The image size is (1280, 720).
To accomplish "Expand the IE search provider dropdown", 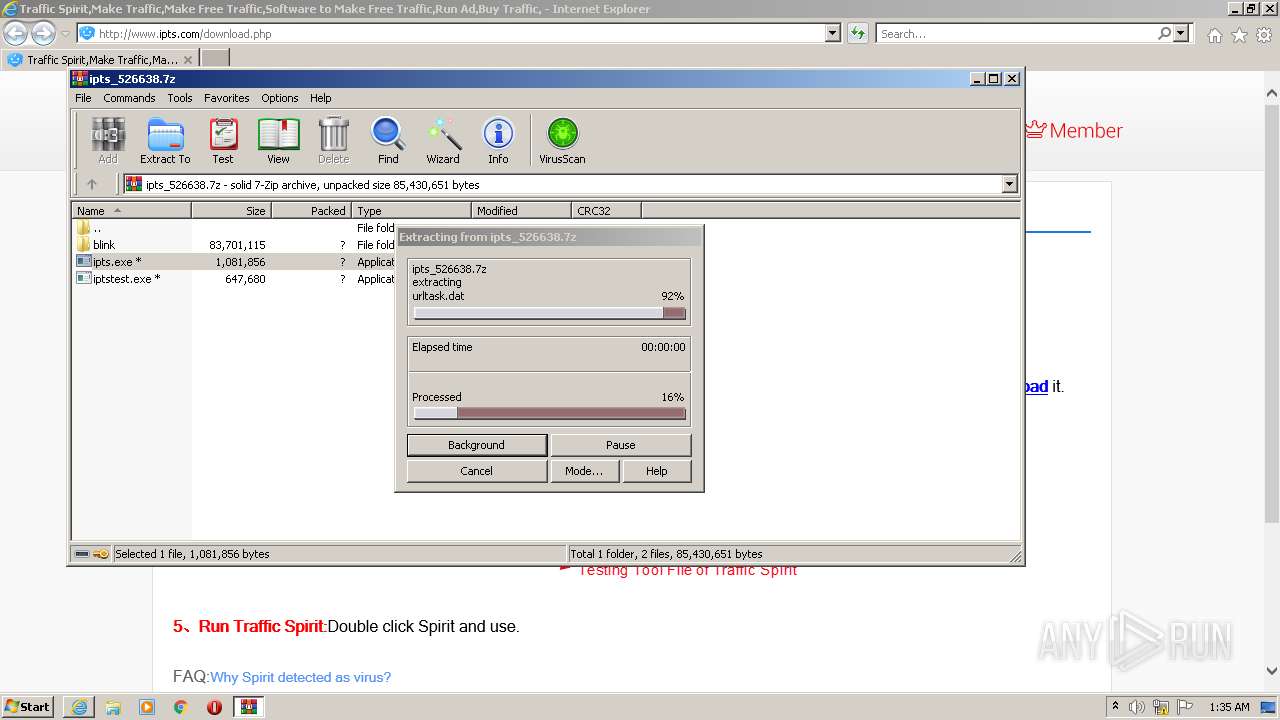I will [x=1182, y=34].
